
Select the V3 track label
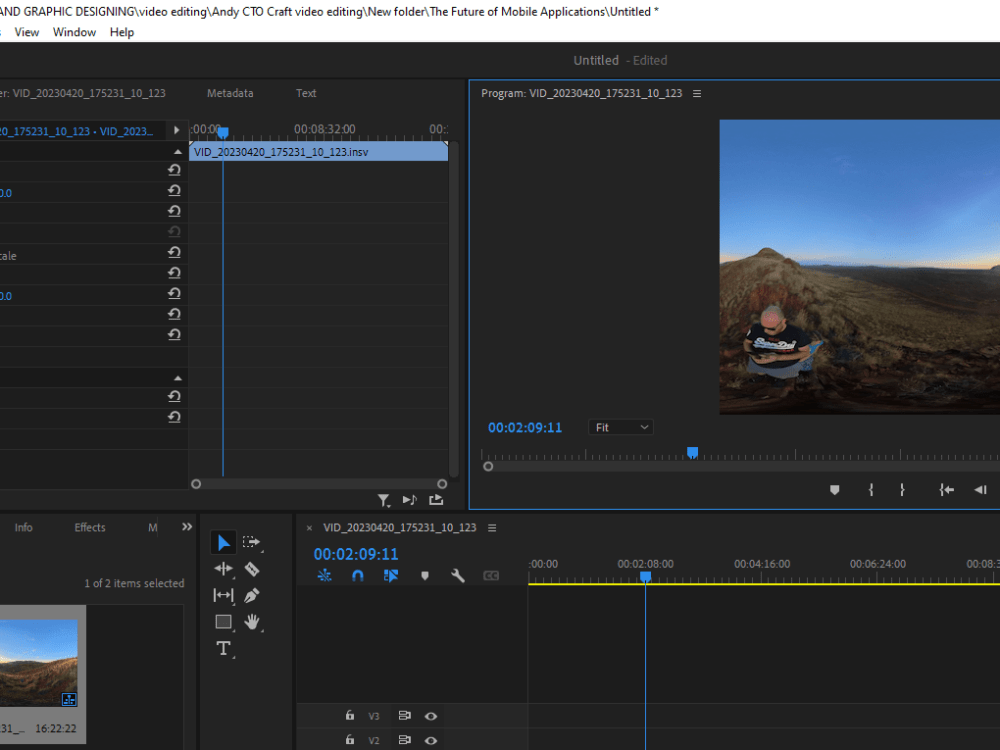(x=374, y=716)
